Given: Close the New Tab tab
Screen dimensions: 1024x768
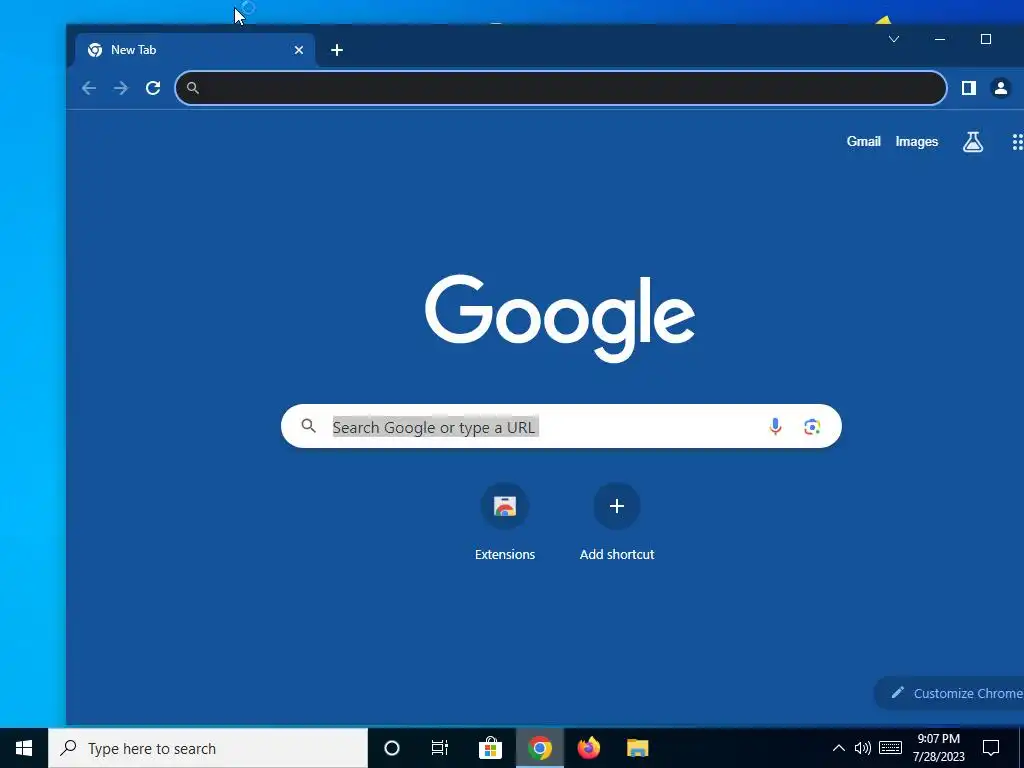Looking at the screenshot, I should [x=298, y=50].
